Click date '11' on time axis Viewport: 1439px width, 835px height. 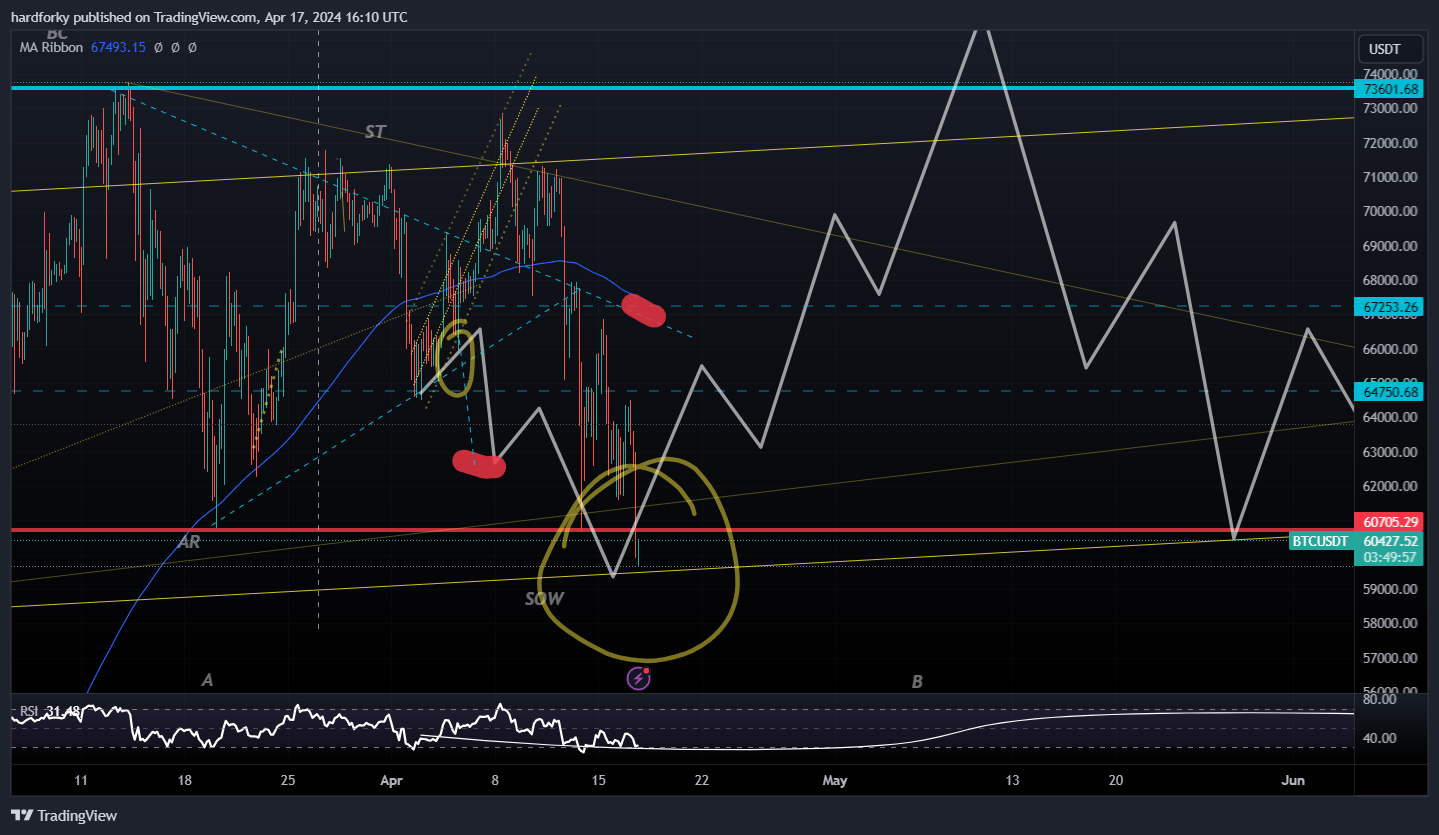coord(81,781)
